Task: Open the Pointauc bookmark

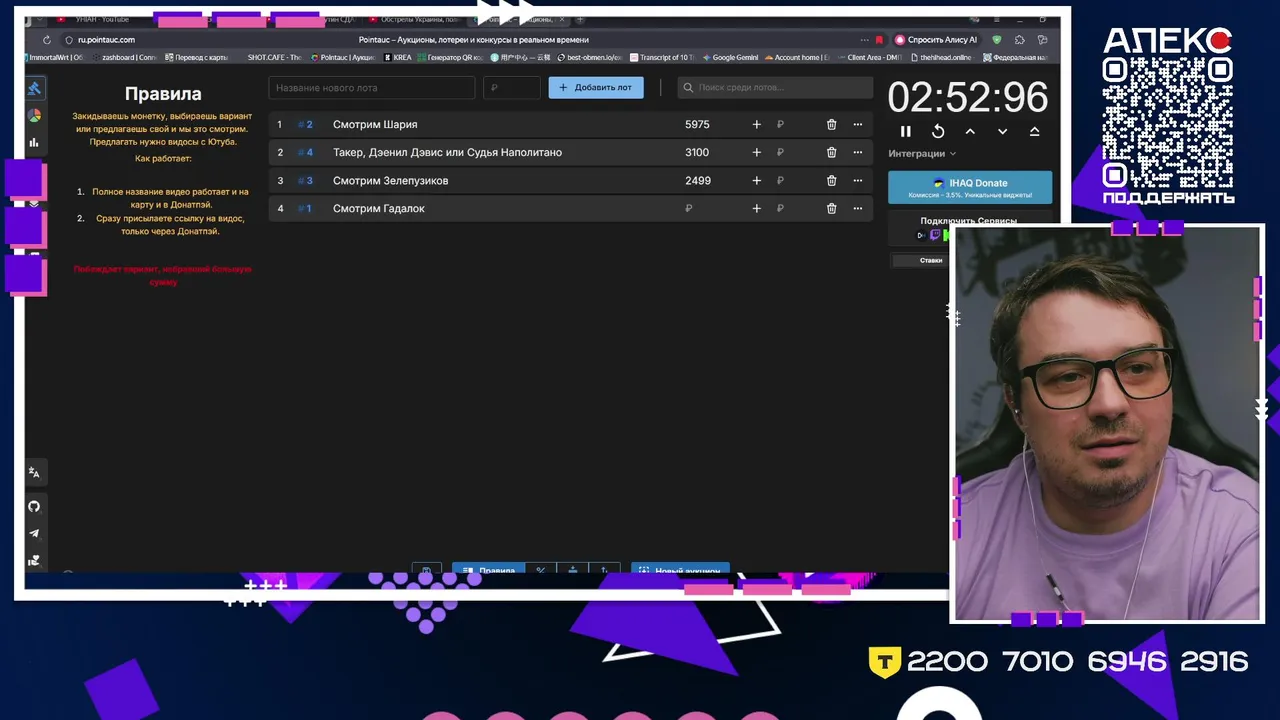Action: (343, 58)
